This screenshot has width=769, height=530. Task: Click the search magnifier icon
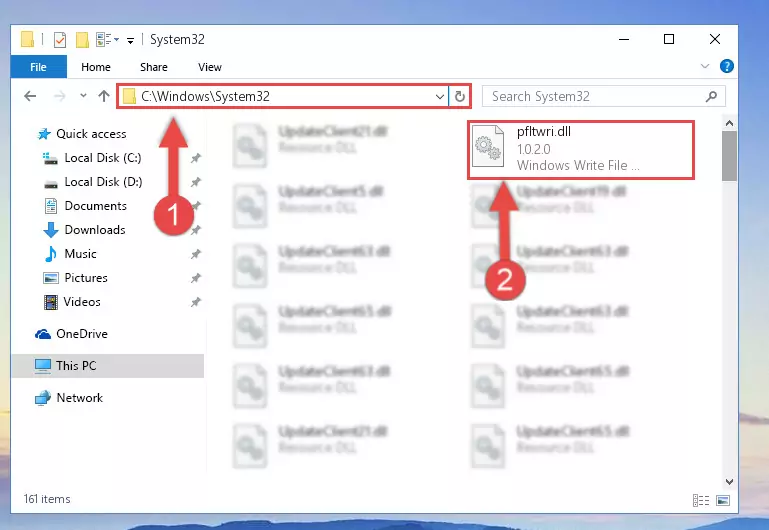coord(711,96)
